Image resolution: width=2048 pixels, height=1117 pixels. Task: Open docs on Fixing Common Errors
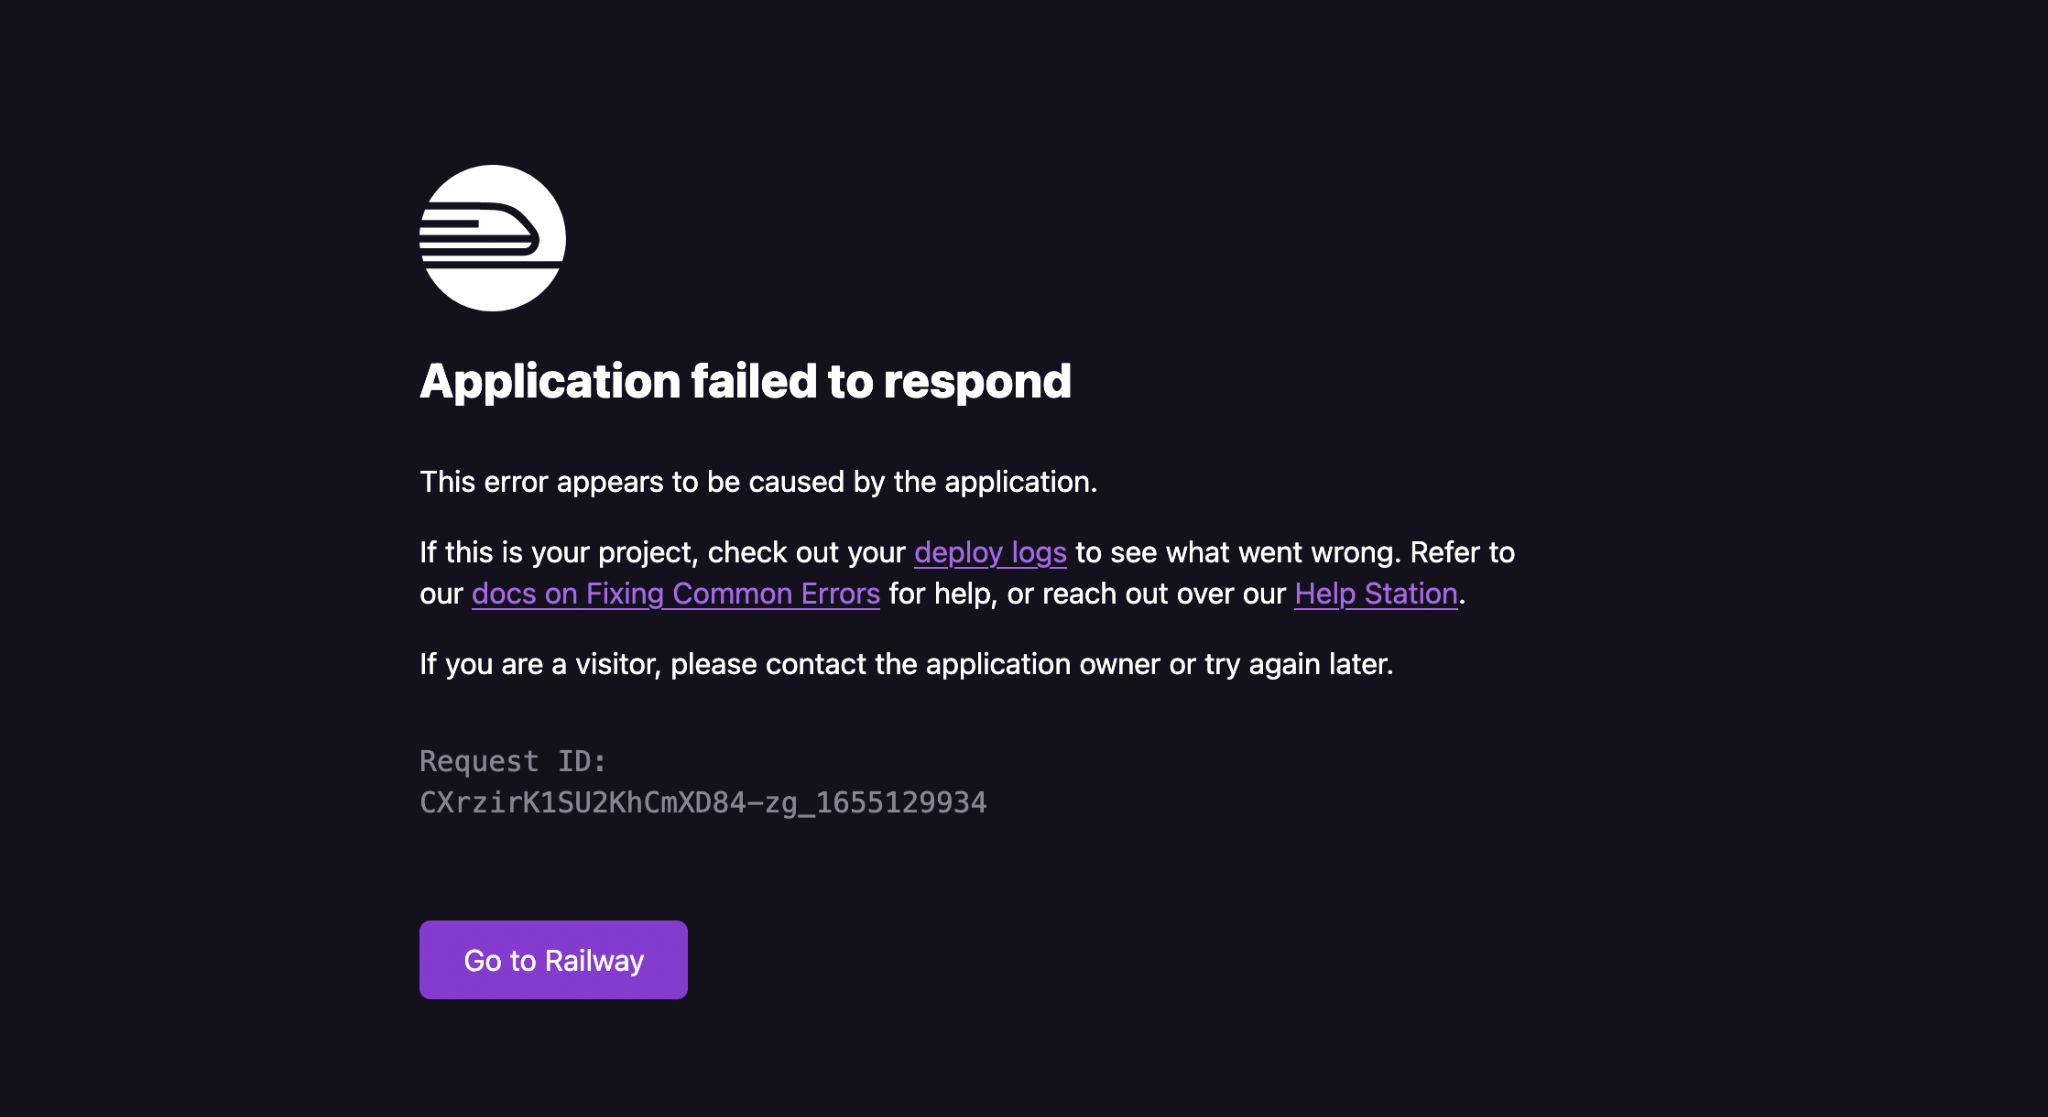(x=675, y=594)
